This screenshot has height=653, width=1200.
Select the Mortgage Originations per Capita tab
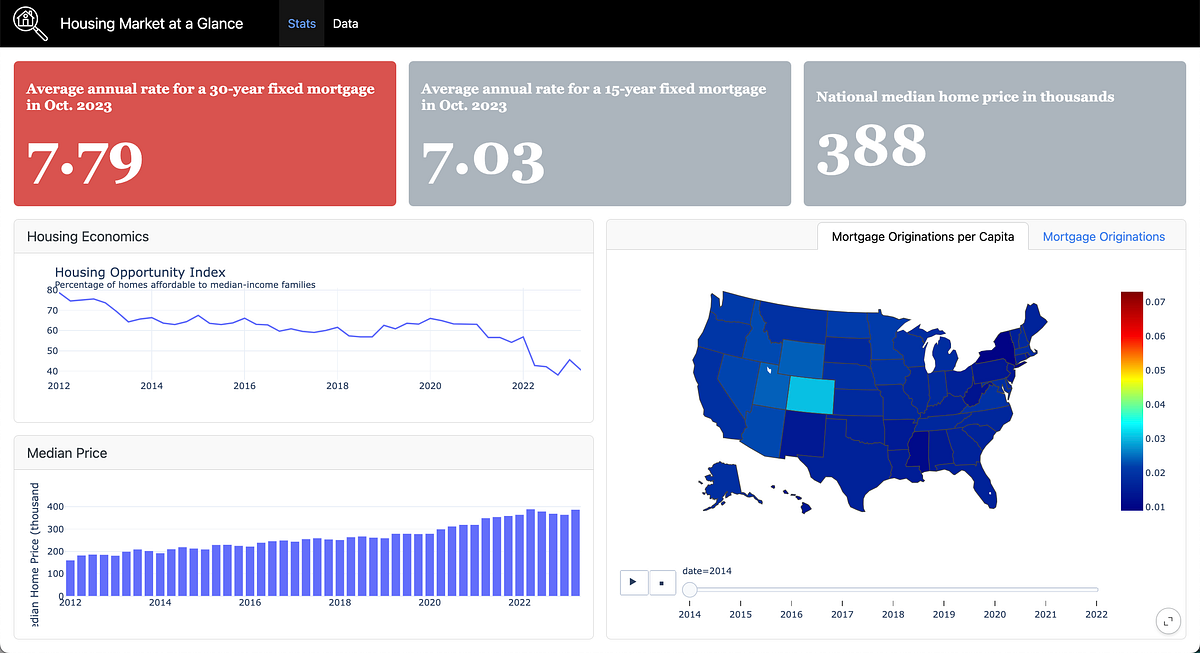922,236
